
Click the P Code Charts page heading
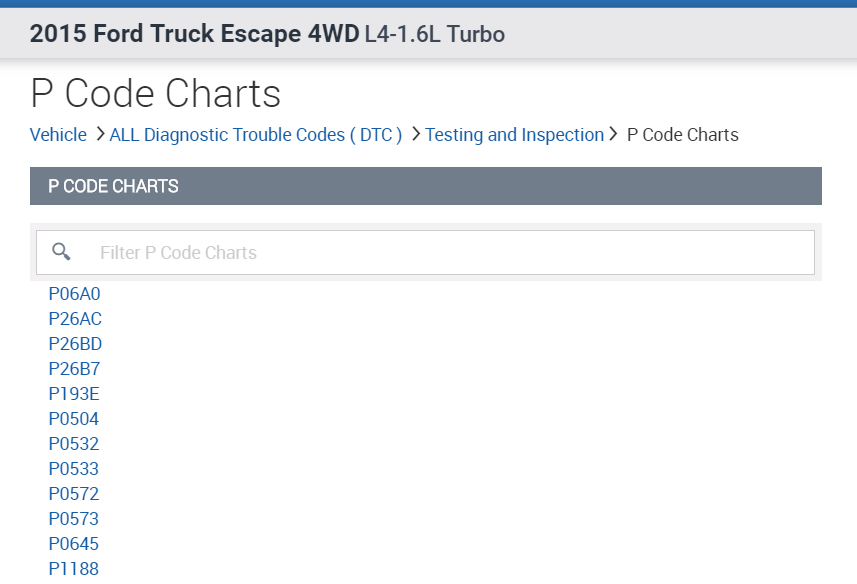point(156,94)
